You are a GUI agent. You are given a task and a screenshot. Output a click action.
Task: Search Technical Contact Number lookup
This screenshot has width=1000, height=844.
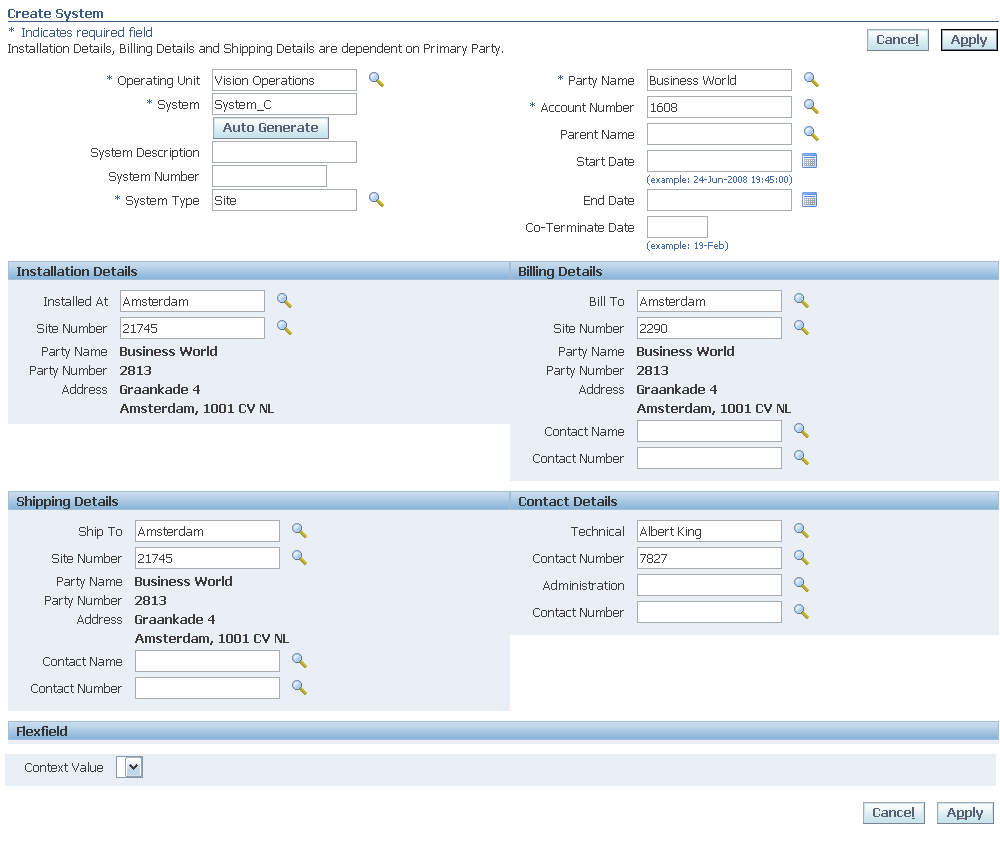(x=801, y=557)
